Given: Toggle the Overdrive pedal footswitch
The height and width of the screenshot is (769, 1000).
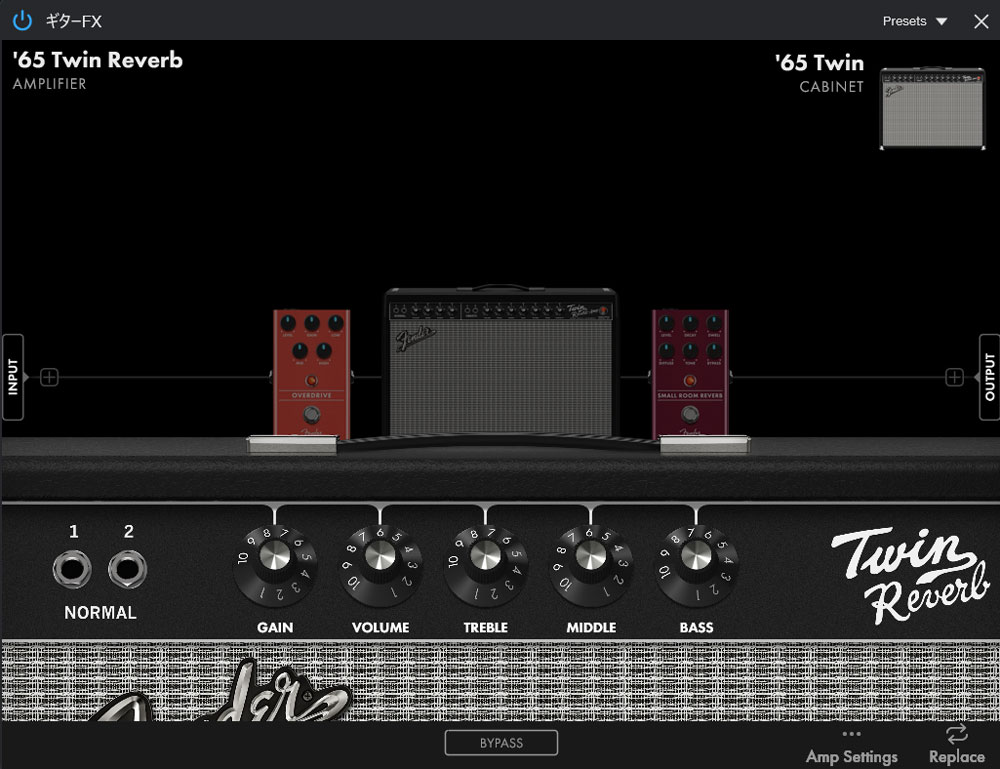Looking at the screenshot, I should pos(311,415).
